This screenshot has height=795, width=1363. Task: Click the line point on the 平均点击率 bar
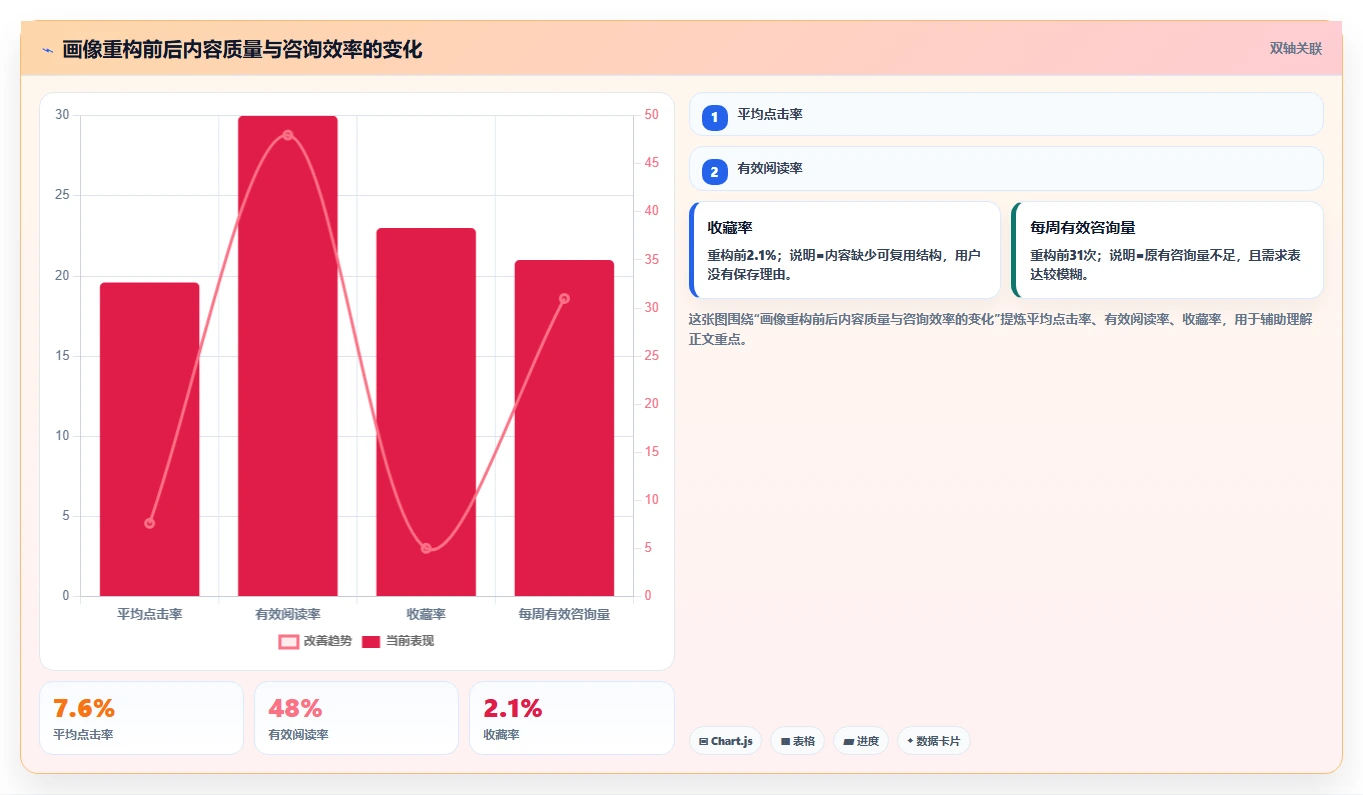[149, 523]
